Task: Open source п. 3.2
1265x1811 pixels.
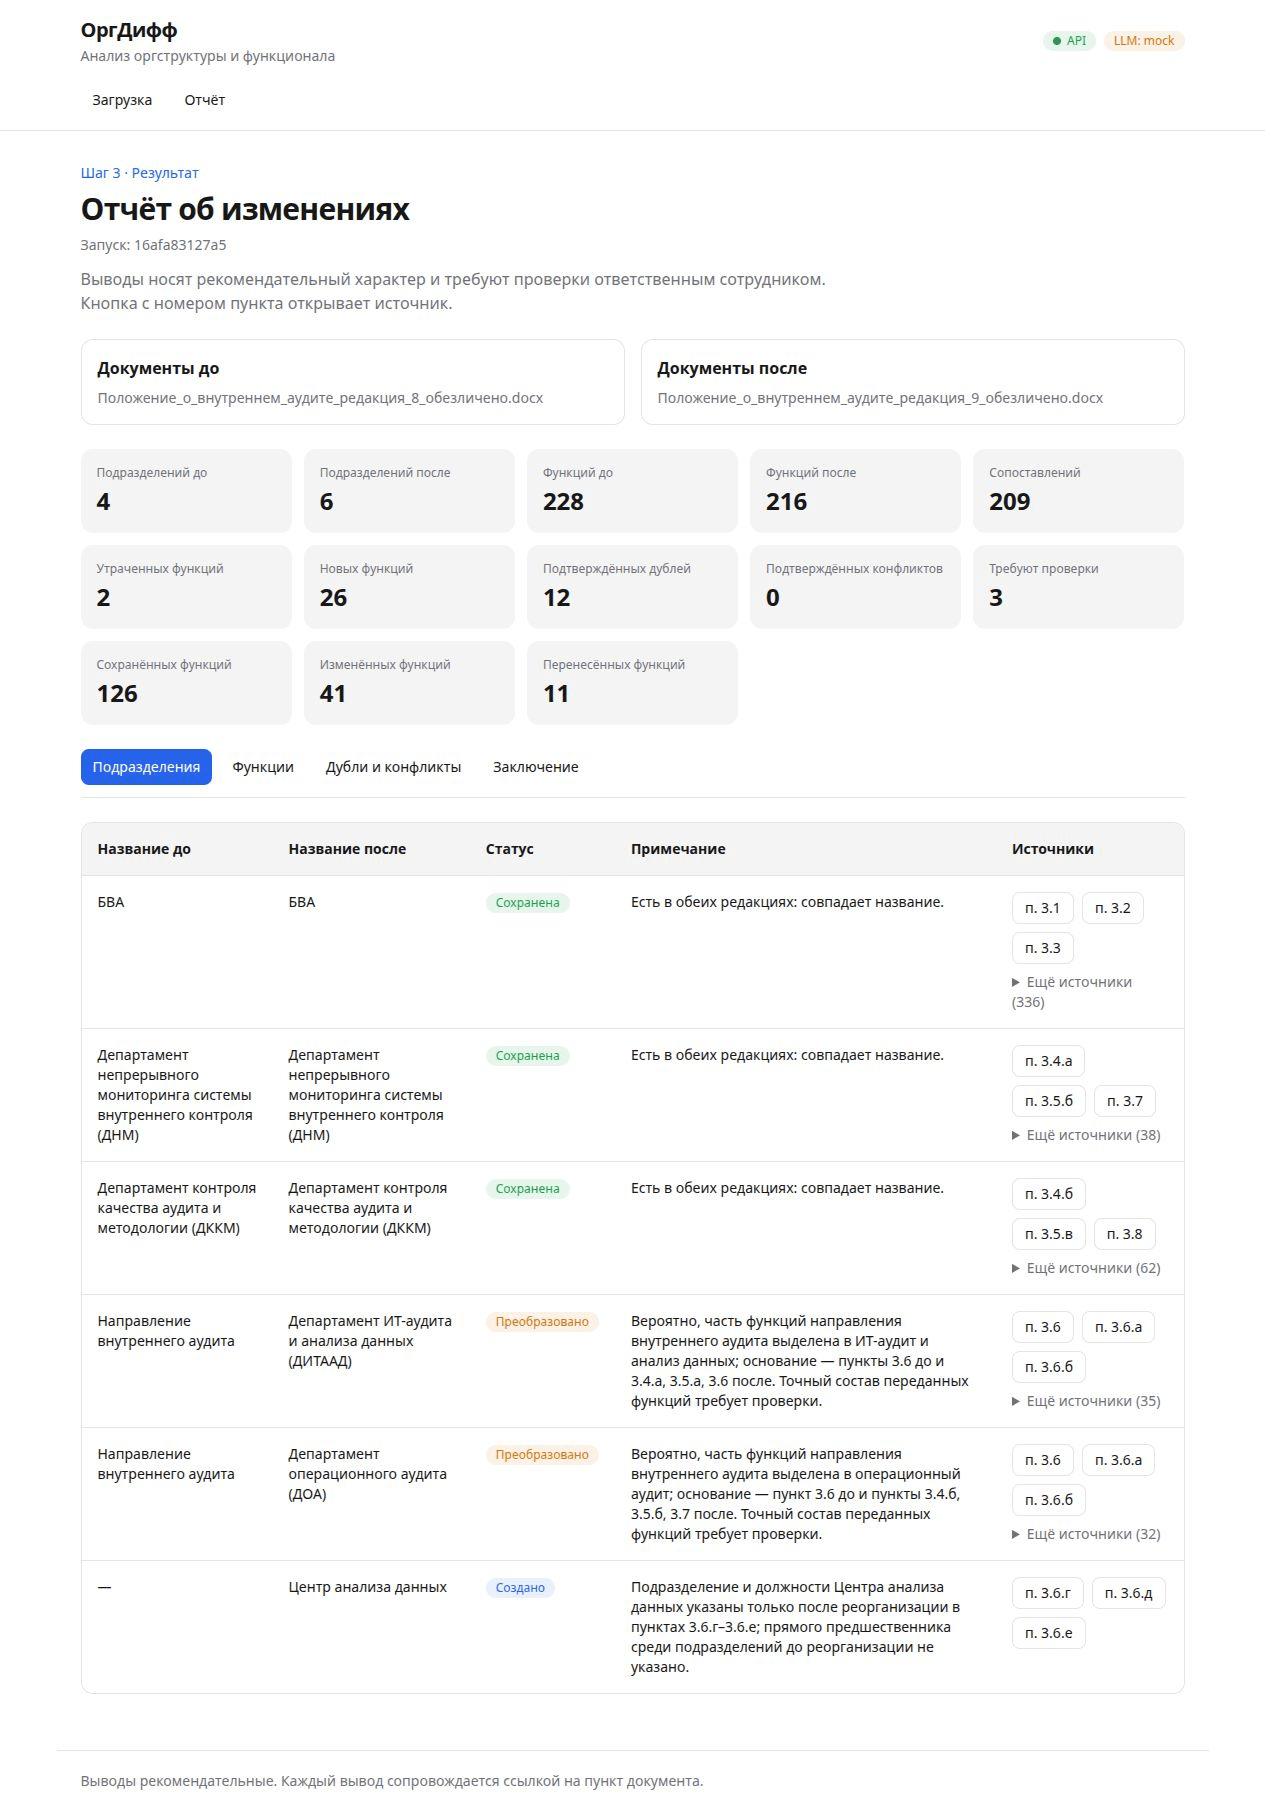Action: 1112,908
